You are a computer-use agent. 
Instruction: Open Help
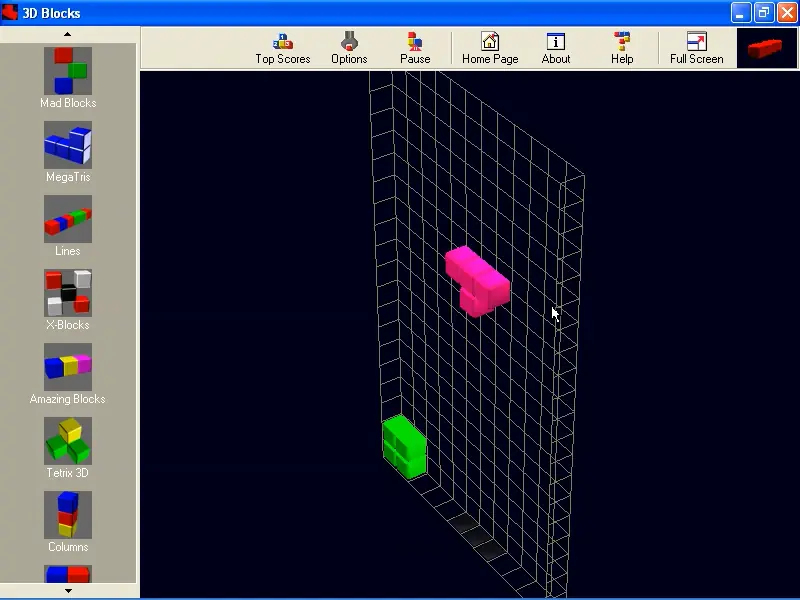point(622,48)
